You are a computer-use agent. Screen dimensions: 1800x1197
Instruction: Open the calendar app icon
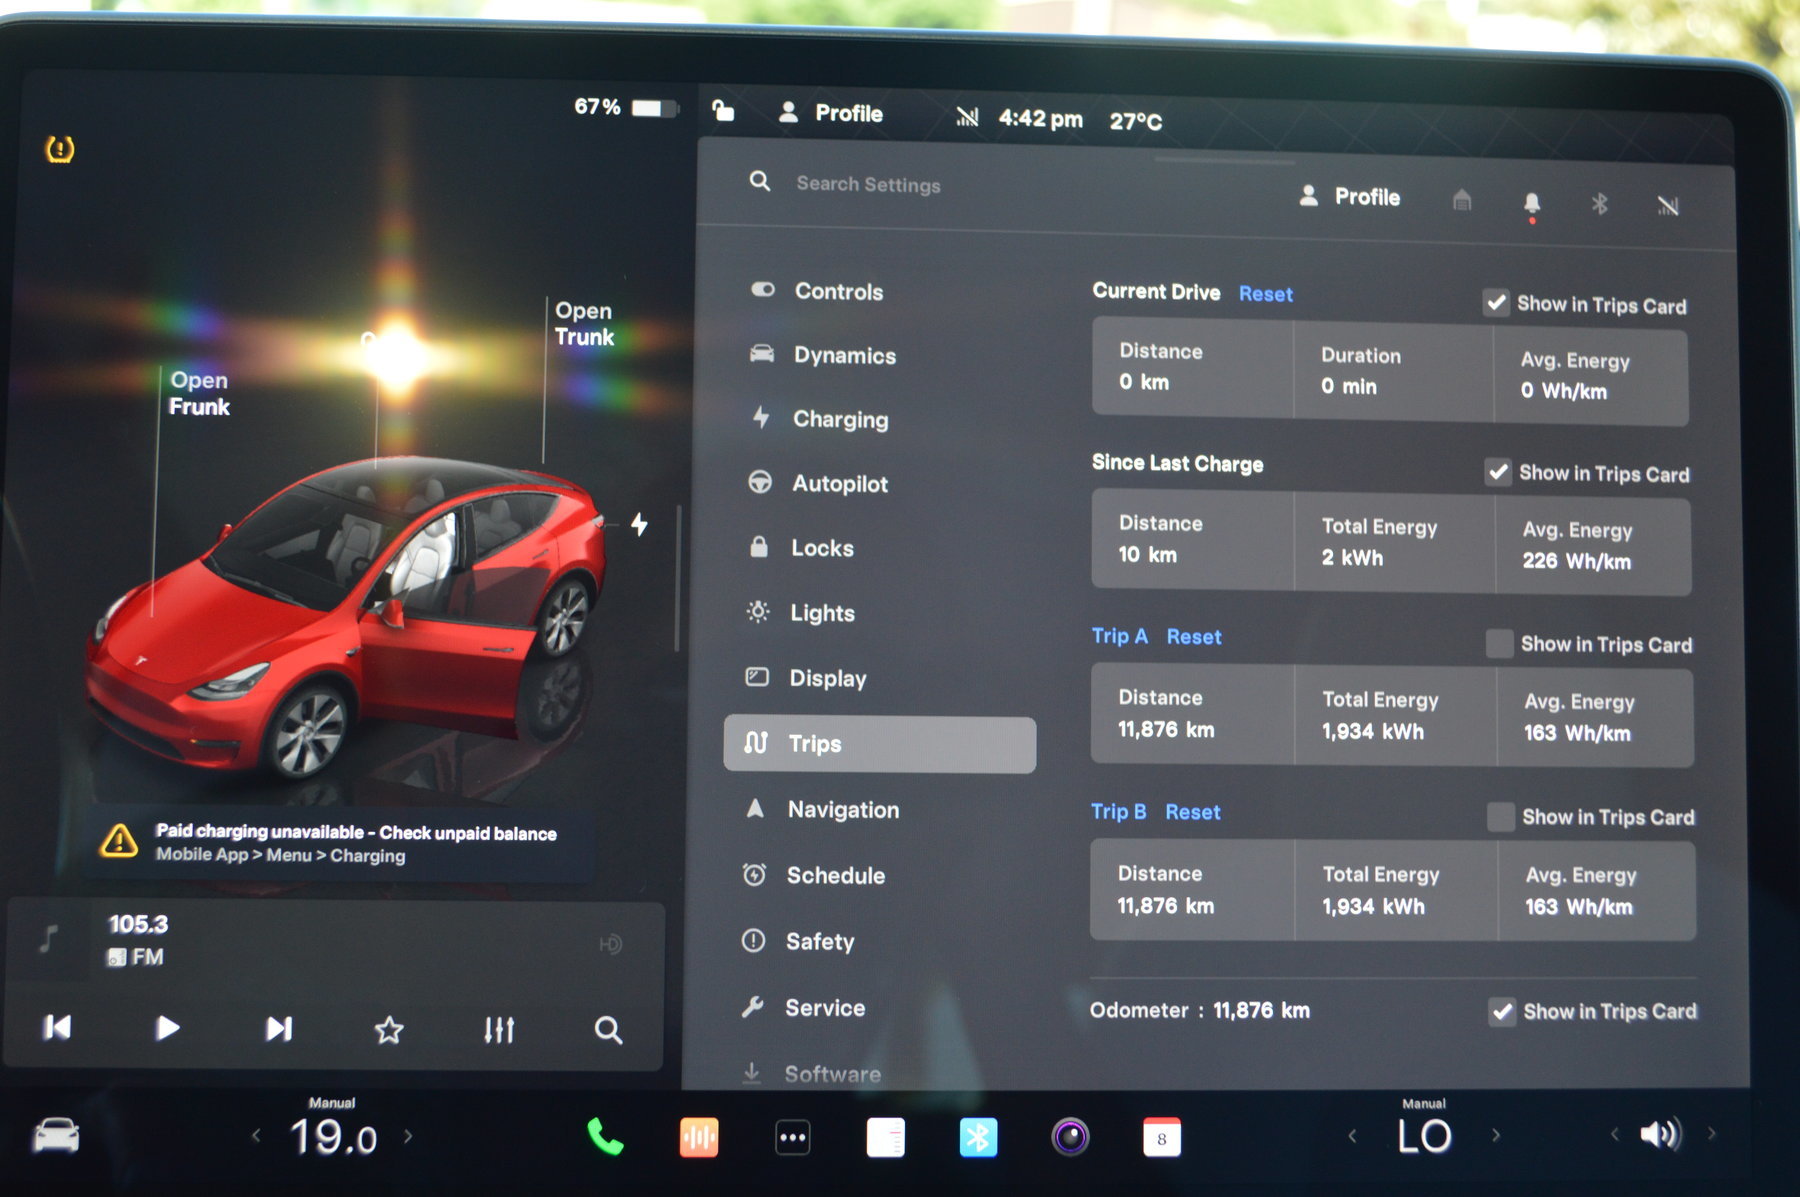[1161, 1138]
